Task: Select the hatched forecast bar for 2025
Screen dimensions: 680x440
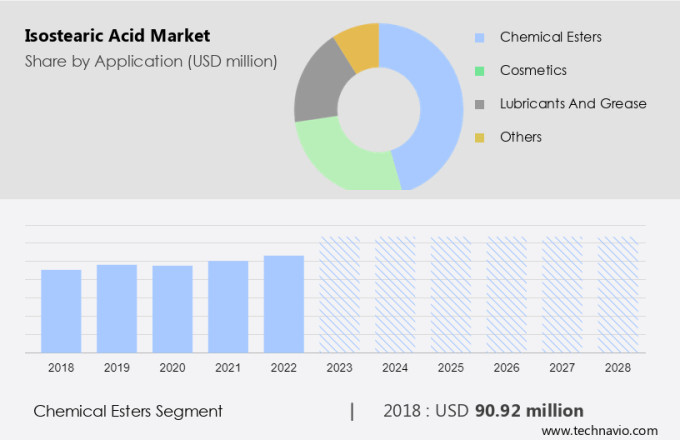Action: click(451, 294)
